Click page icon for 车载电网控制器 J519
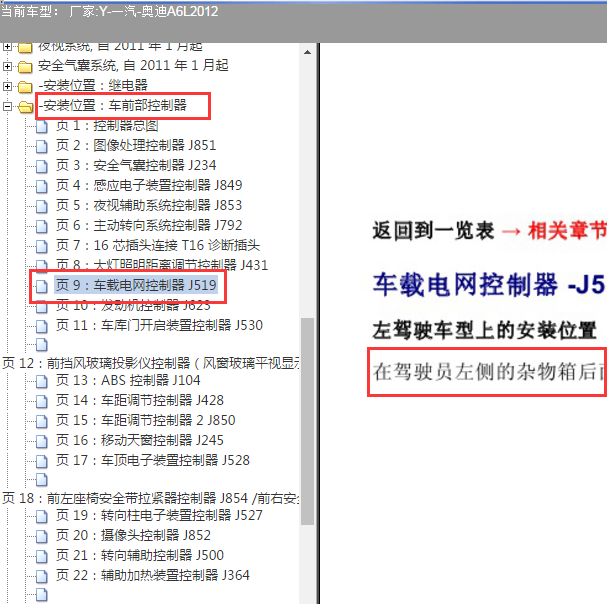 tap(41, 286)
